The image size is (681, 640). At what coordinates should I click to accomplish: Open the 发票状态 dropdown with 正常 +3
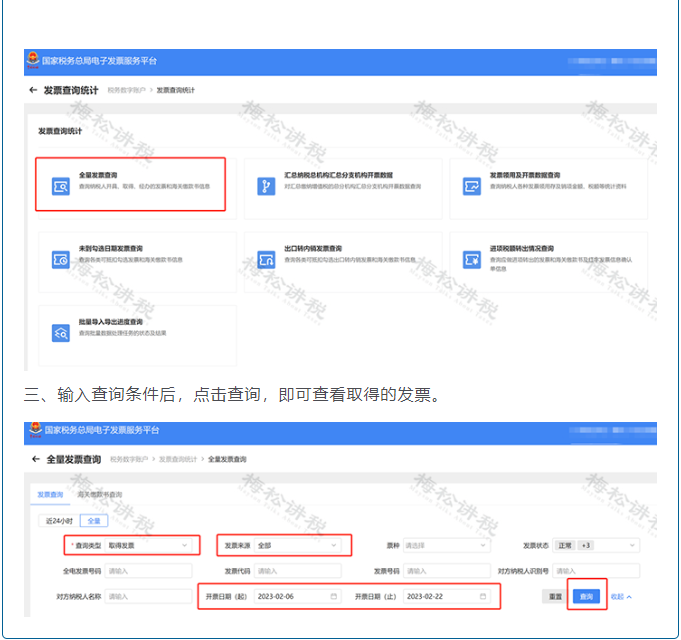tap(596, 545)
